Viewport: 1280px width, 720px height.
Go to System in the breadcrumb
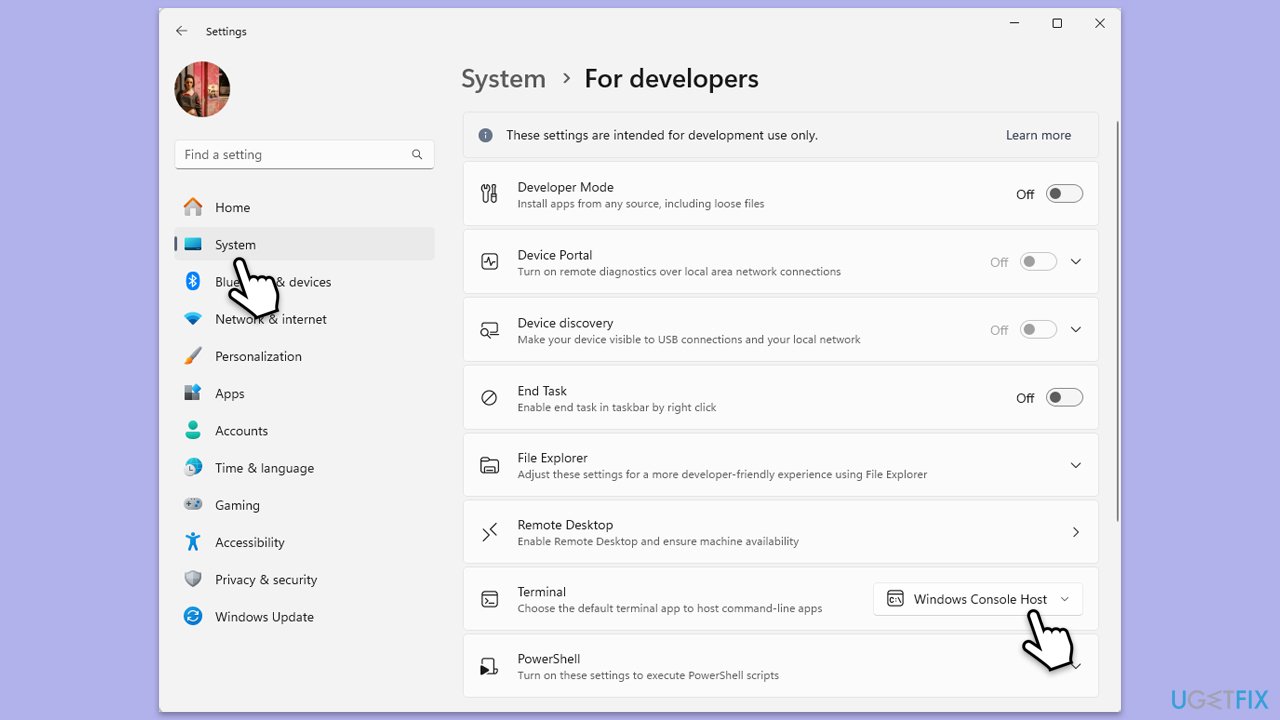(503, 79)
